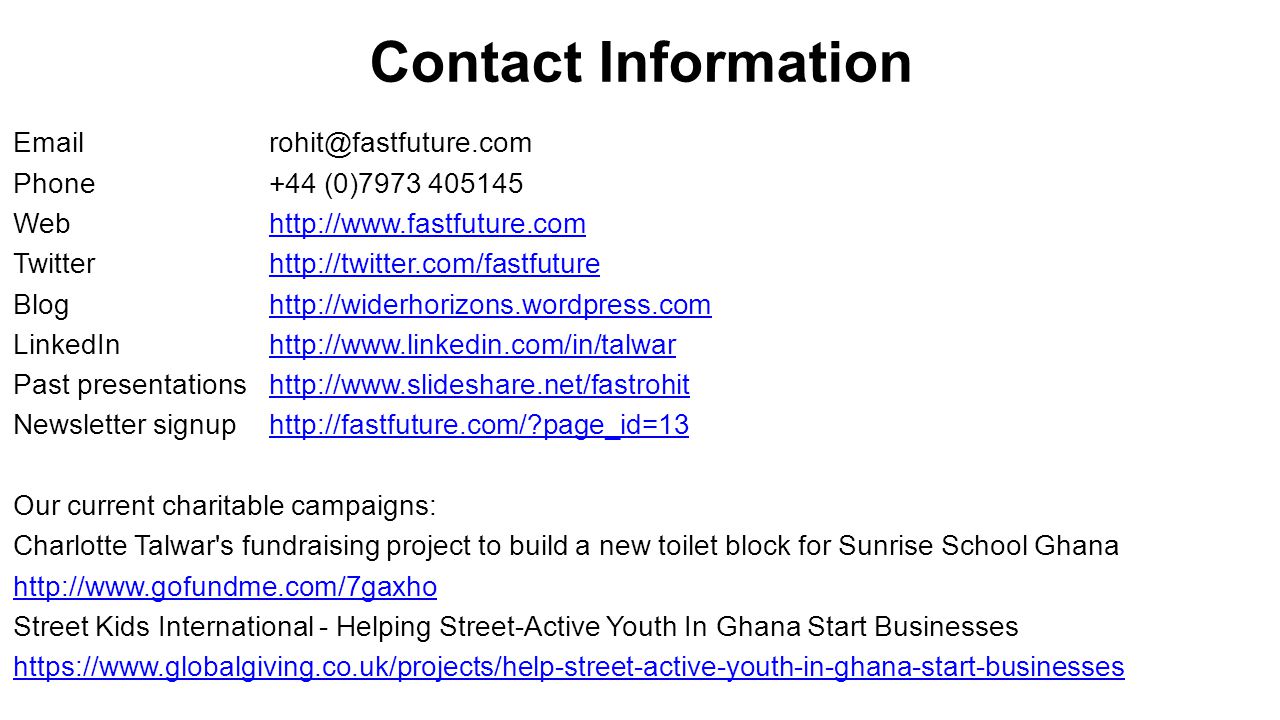Click the rohit@fastfuture.com email address
The width and height of the screenshot is (1280, 720).
pos(400,144)
